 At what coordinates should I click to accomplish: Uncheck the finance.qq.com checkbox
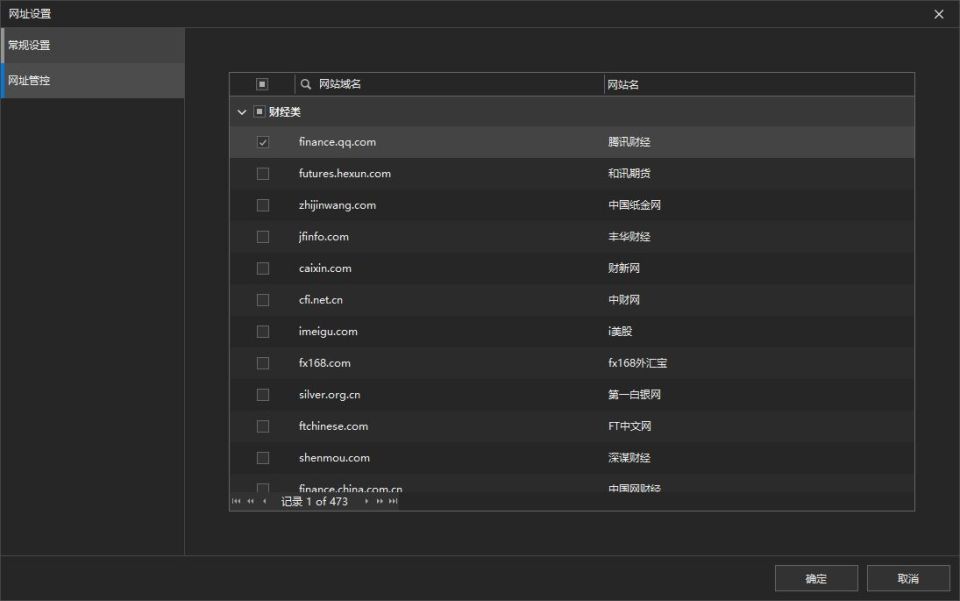(263, 142)
